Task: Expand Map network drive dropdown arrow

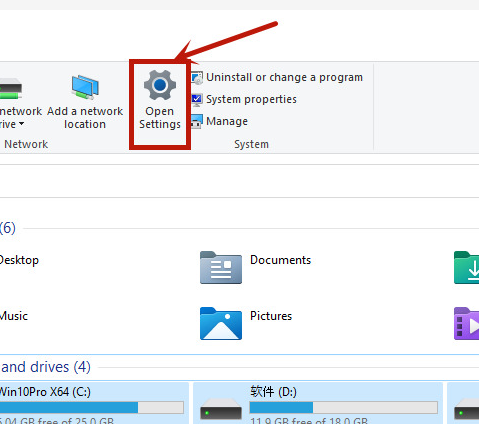Action: [21, 124]
